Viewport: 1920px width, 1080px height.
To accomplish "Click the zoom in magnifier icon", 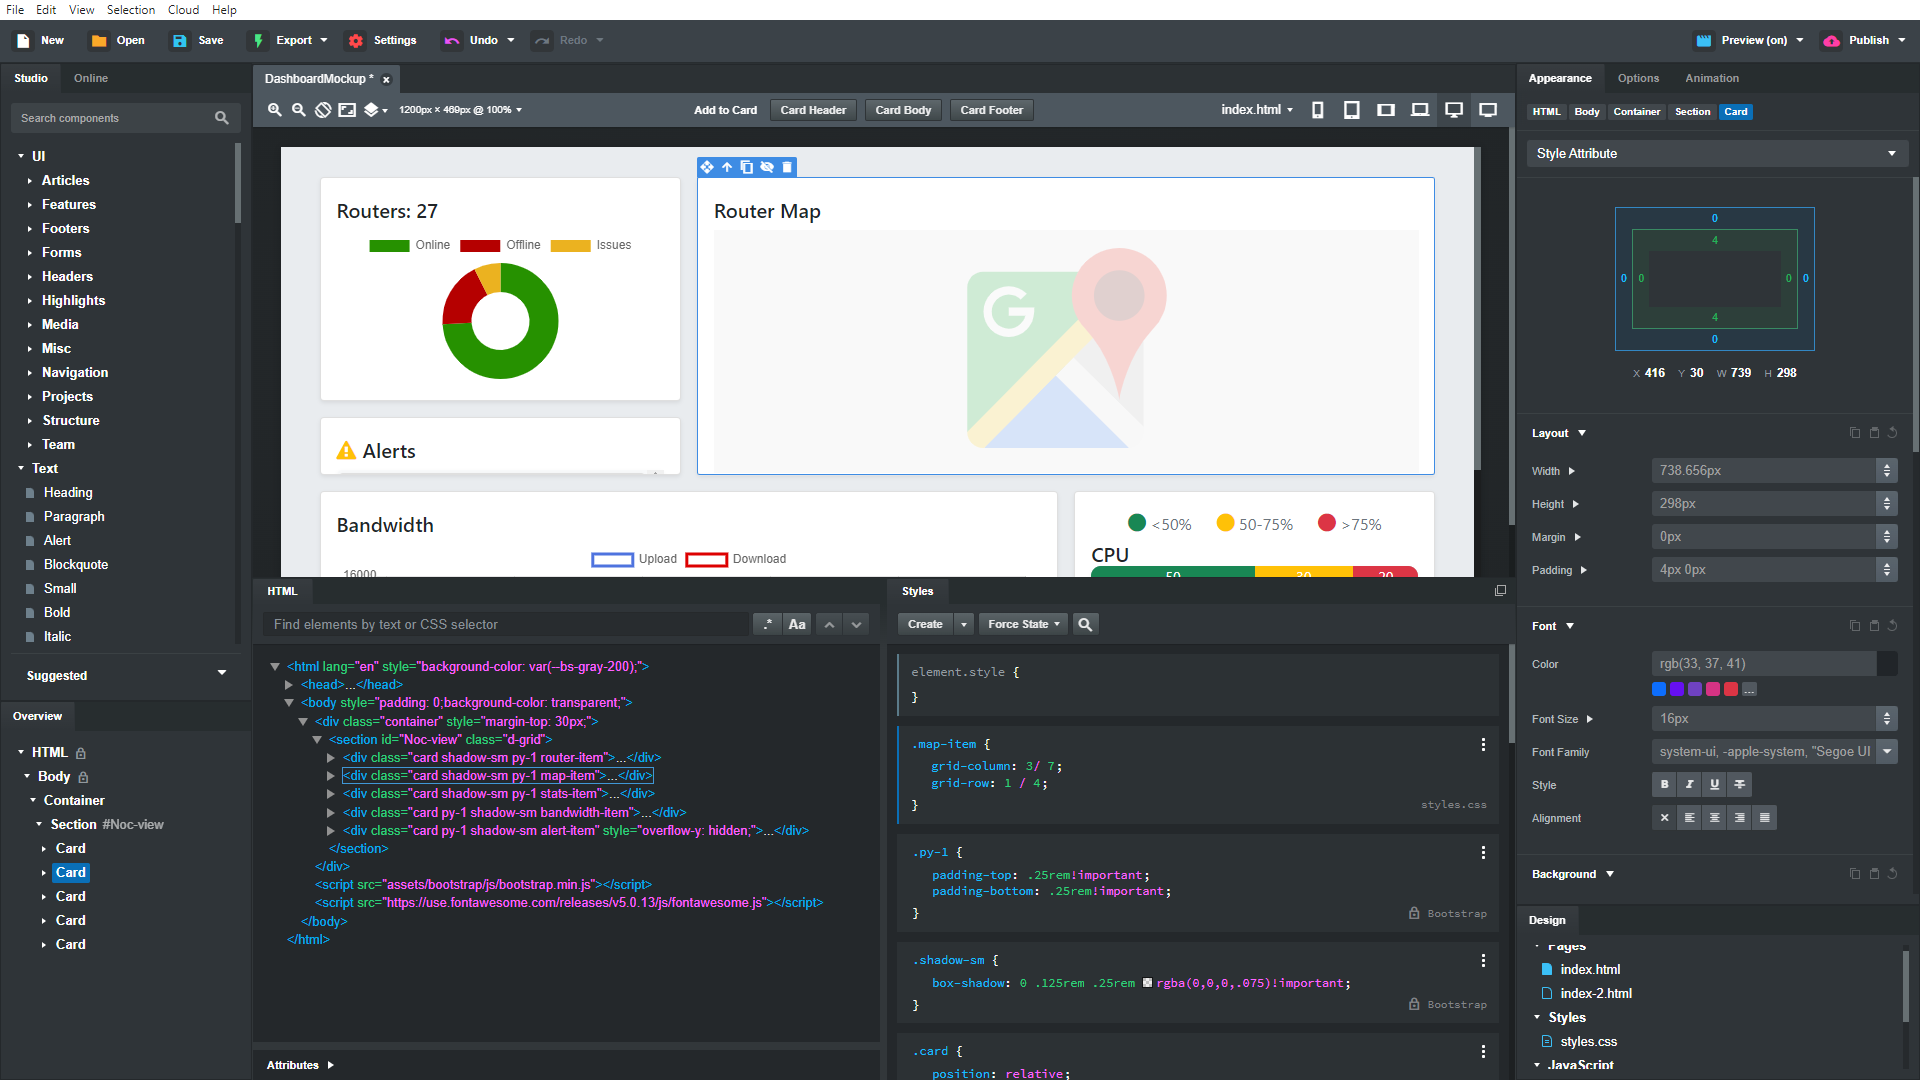I will pyautogui.click(x=274, y=110).
